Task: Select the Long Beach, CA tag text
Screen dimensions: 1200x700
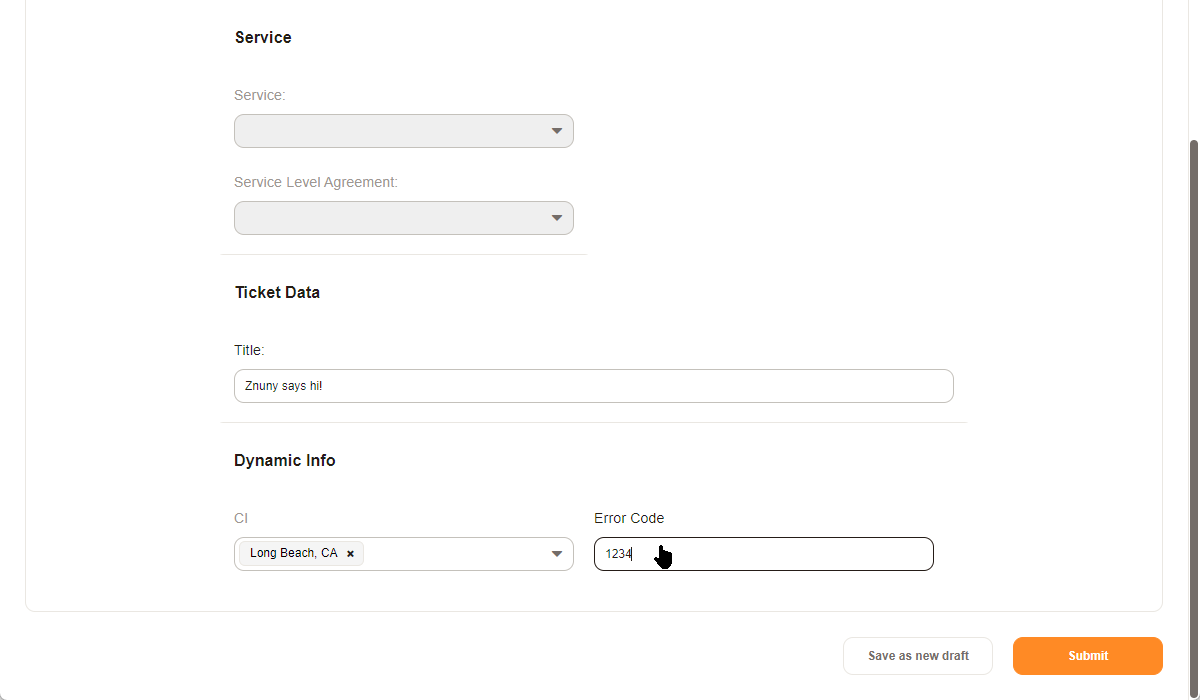Action: click(293, 553)
